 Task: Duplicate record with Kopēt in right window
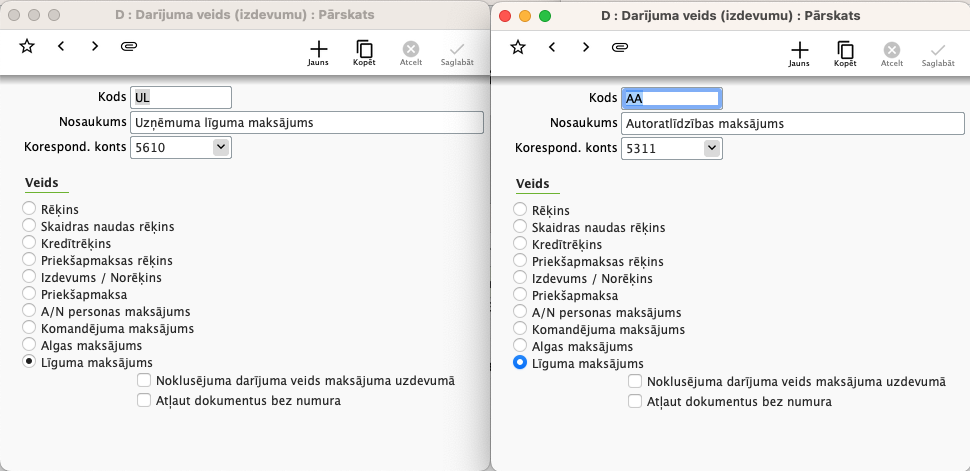(845, 54)
